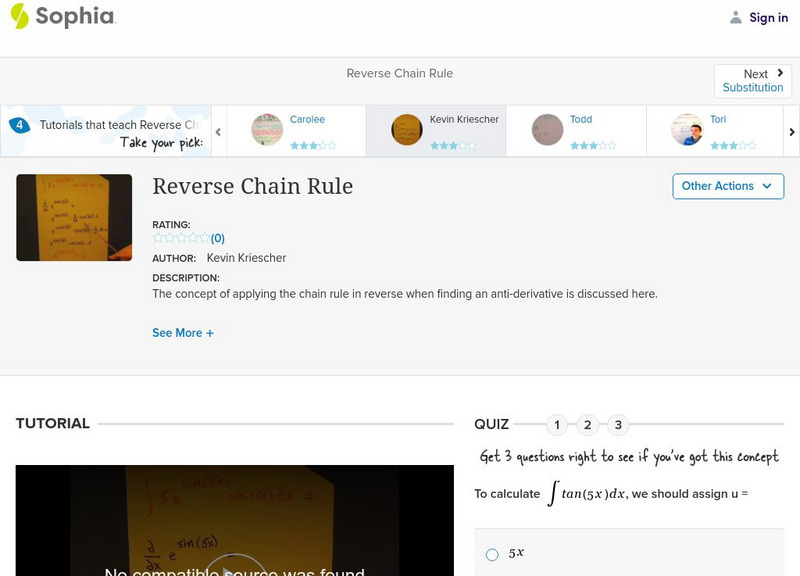Open Carolee's tutorial avatar
The height and width of the screenshot is (576, 800).
tap(266, 130)
